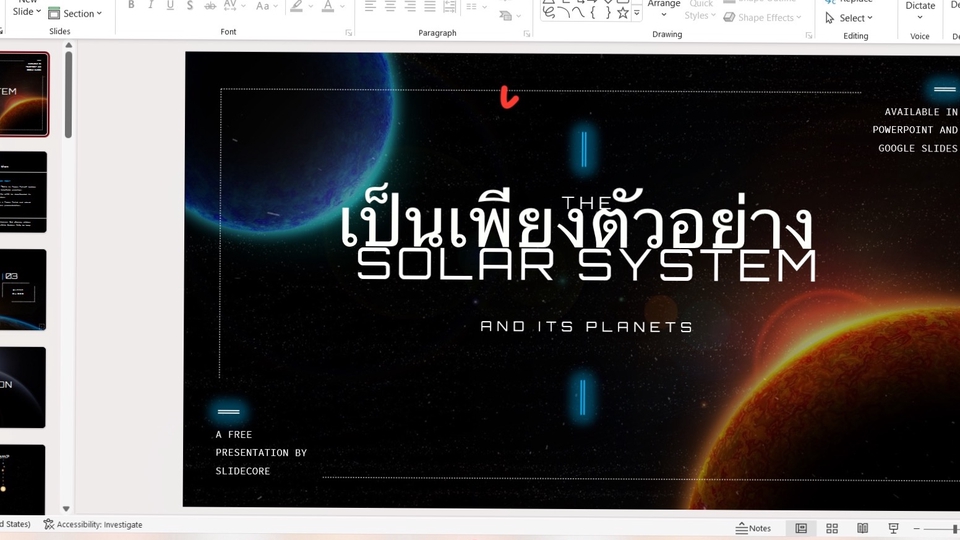Align text left
Image resolution: width=960 pixels, height=540 pixels.
click(x=370, y=6)
